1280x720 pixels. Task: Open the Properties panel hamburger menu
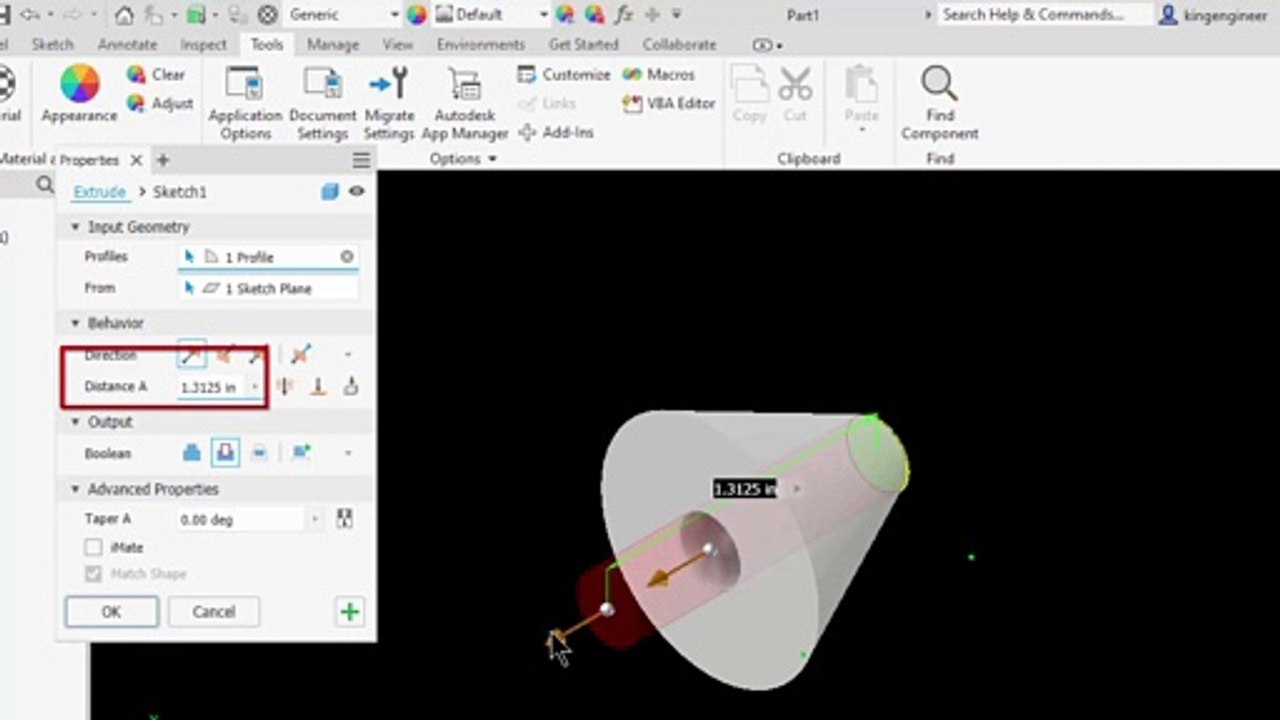click(x=361, y=160)
